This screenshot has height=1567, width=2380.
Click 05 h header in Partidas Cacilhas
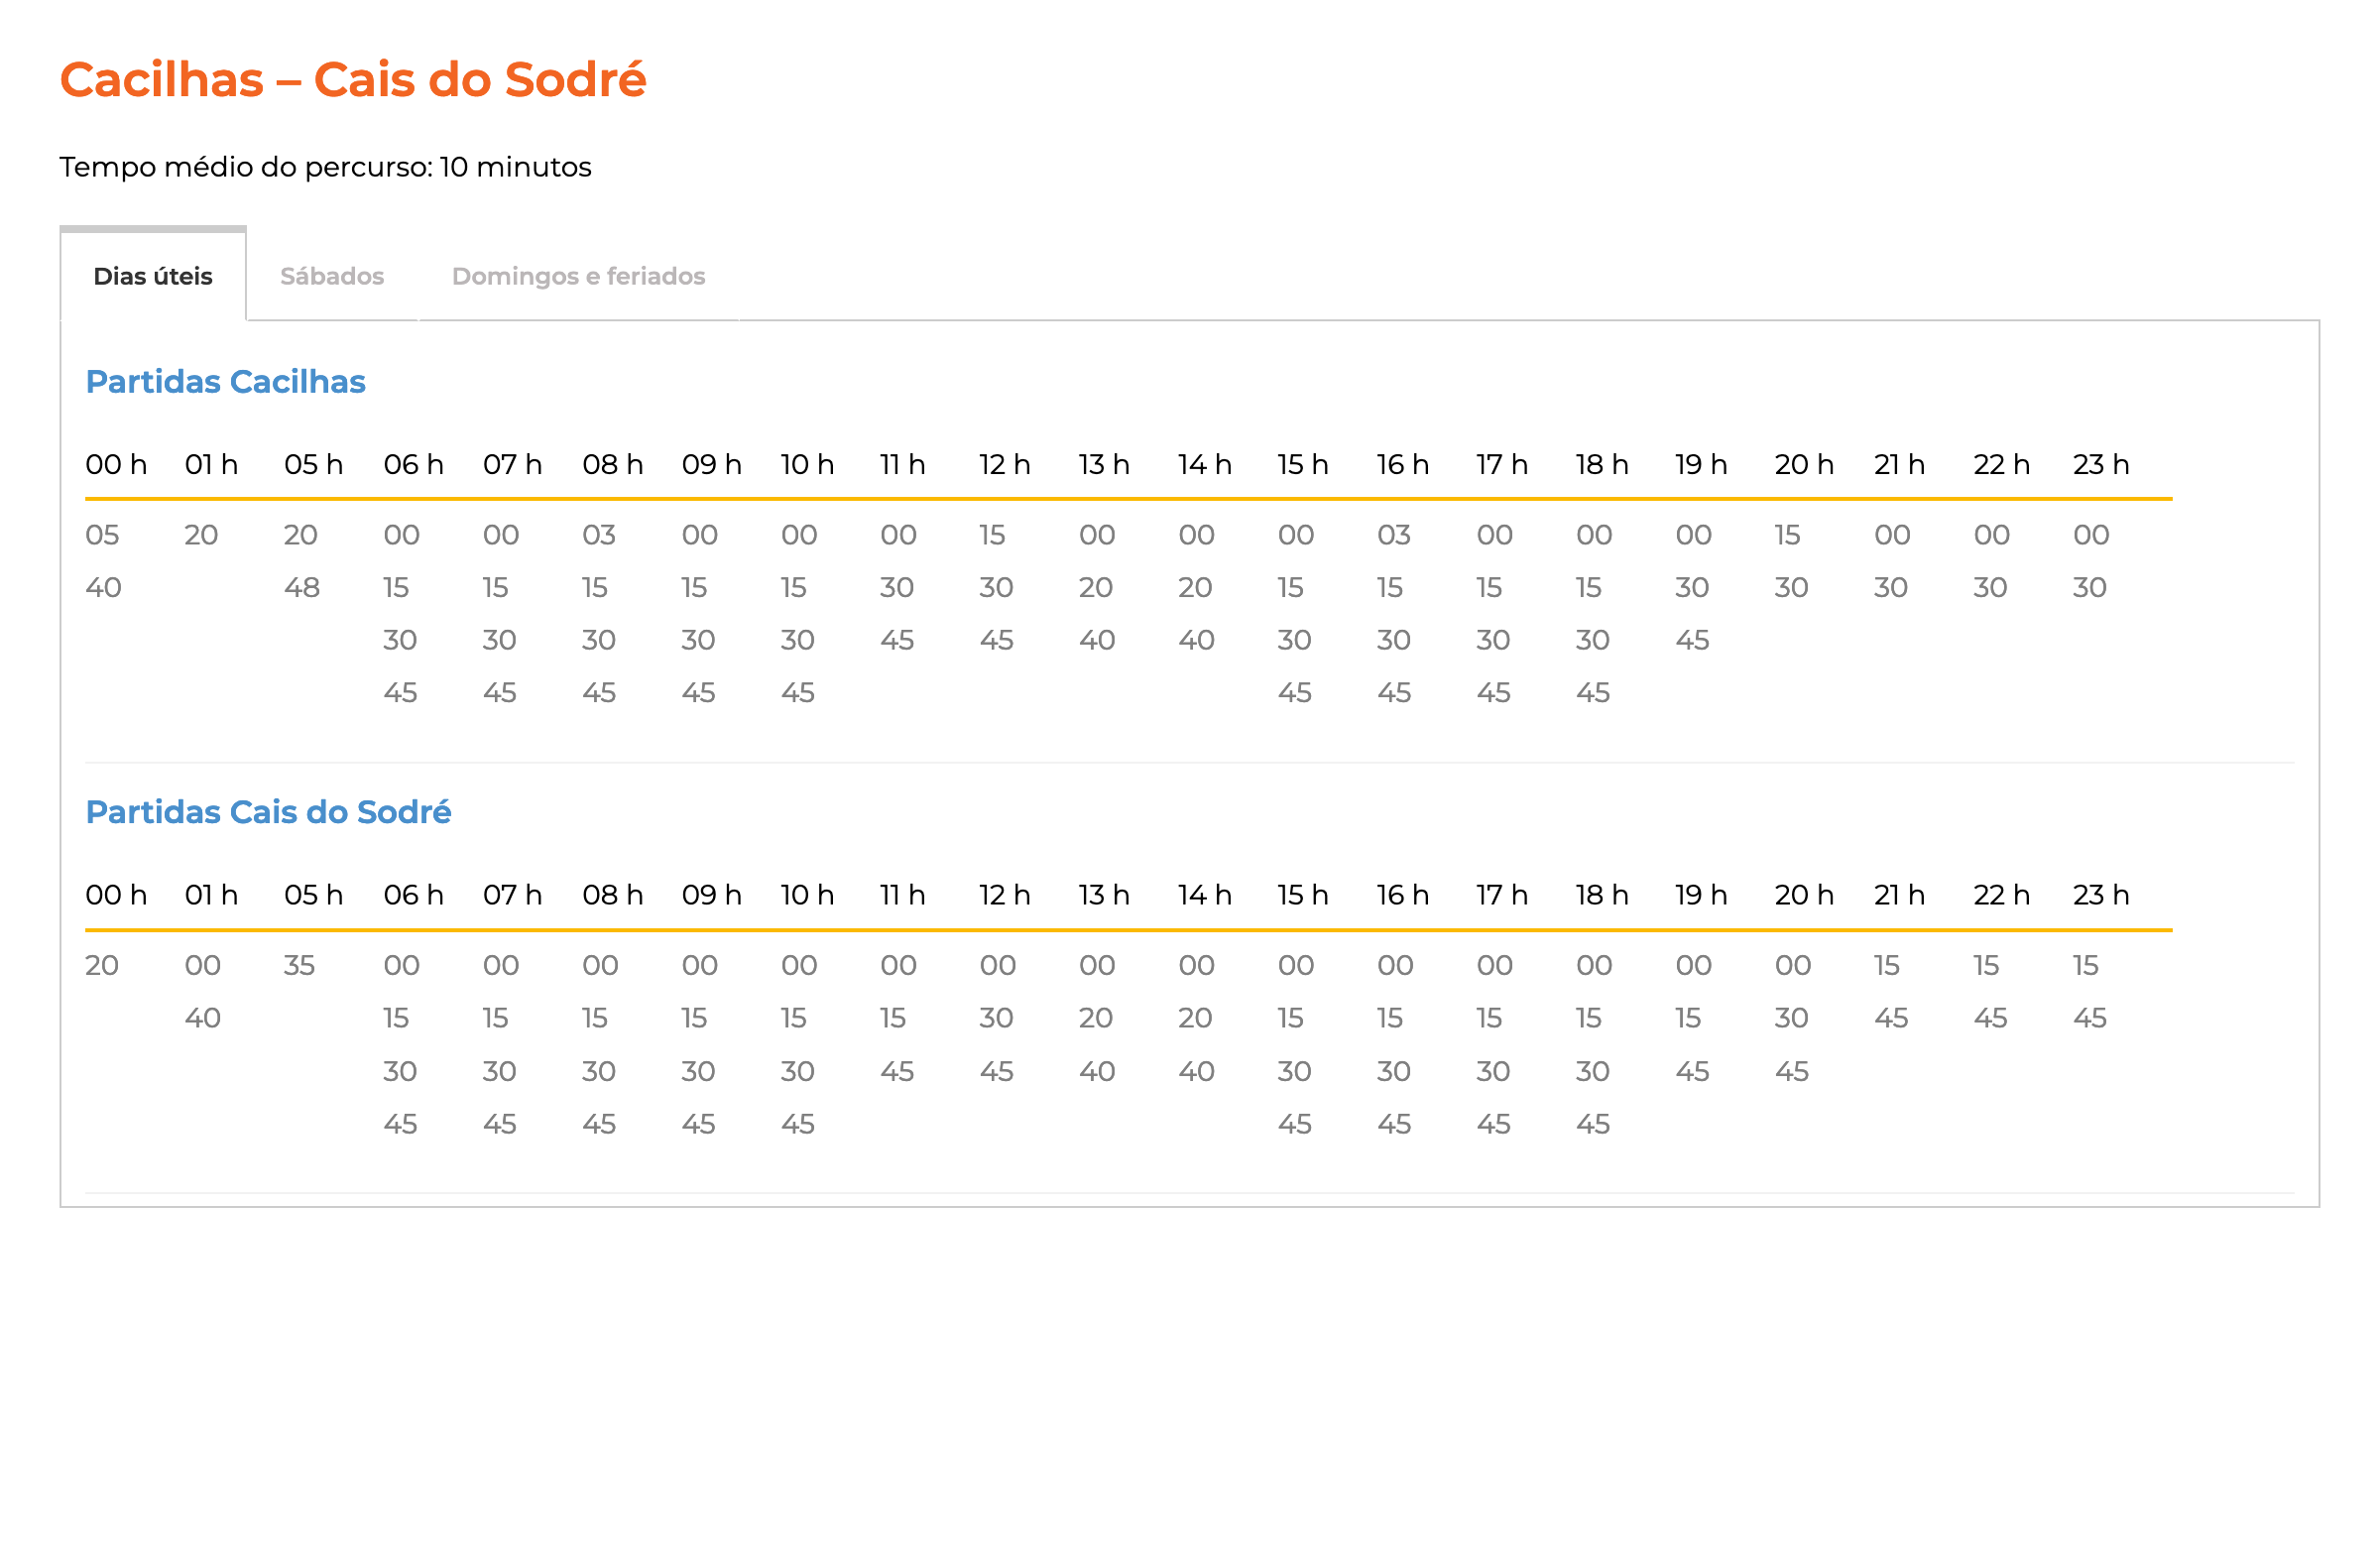(314, 465)
